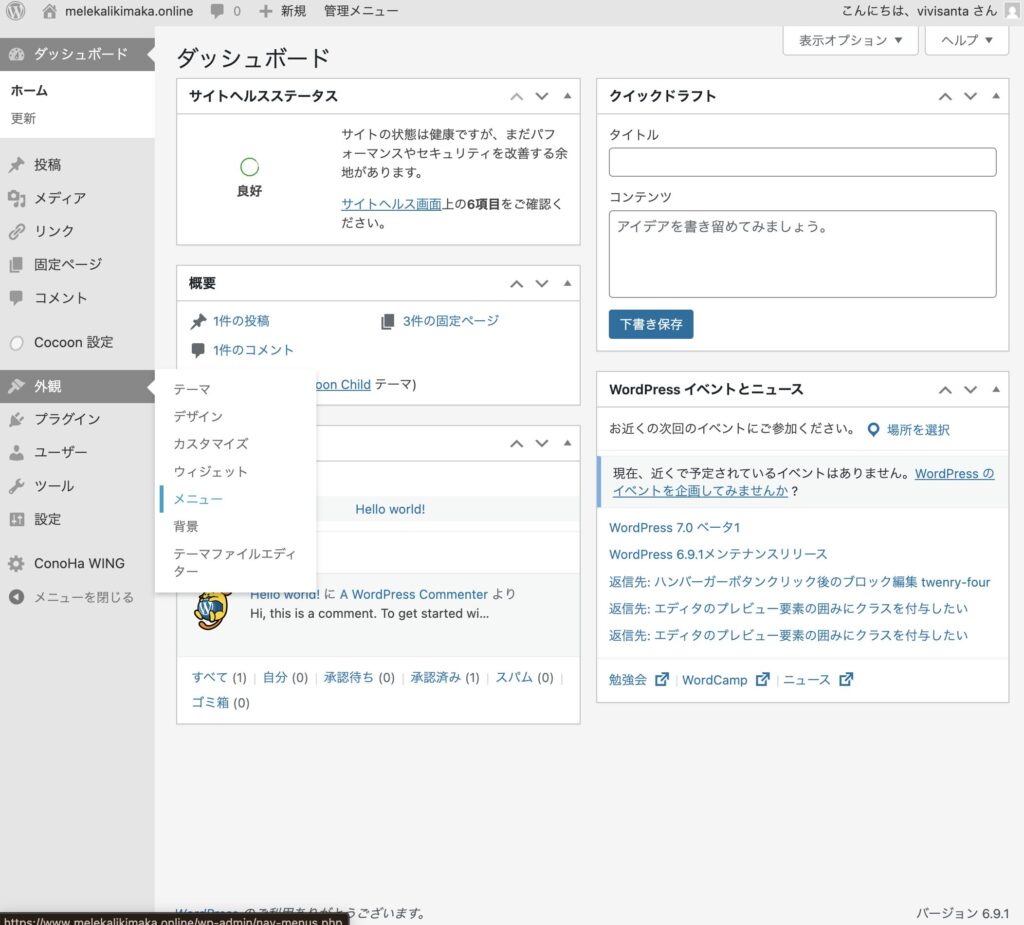
Task: Toggle the サイトヘルスステータス panel triangle
Action: coord(567,97)
